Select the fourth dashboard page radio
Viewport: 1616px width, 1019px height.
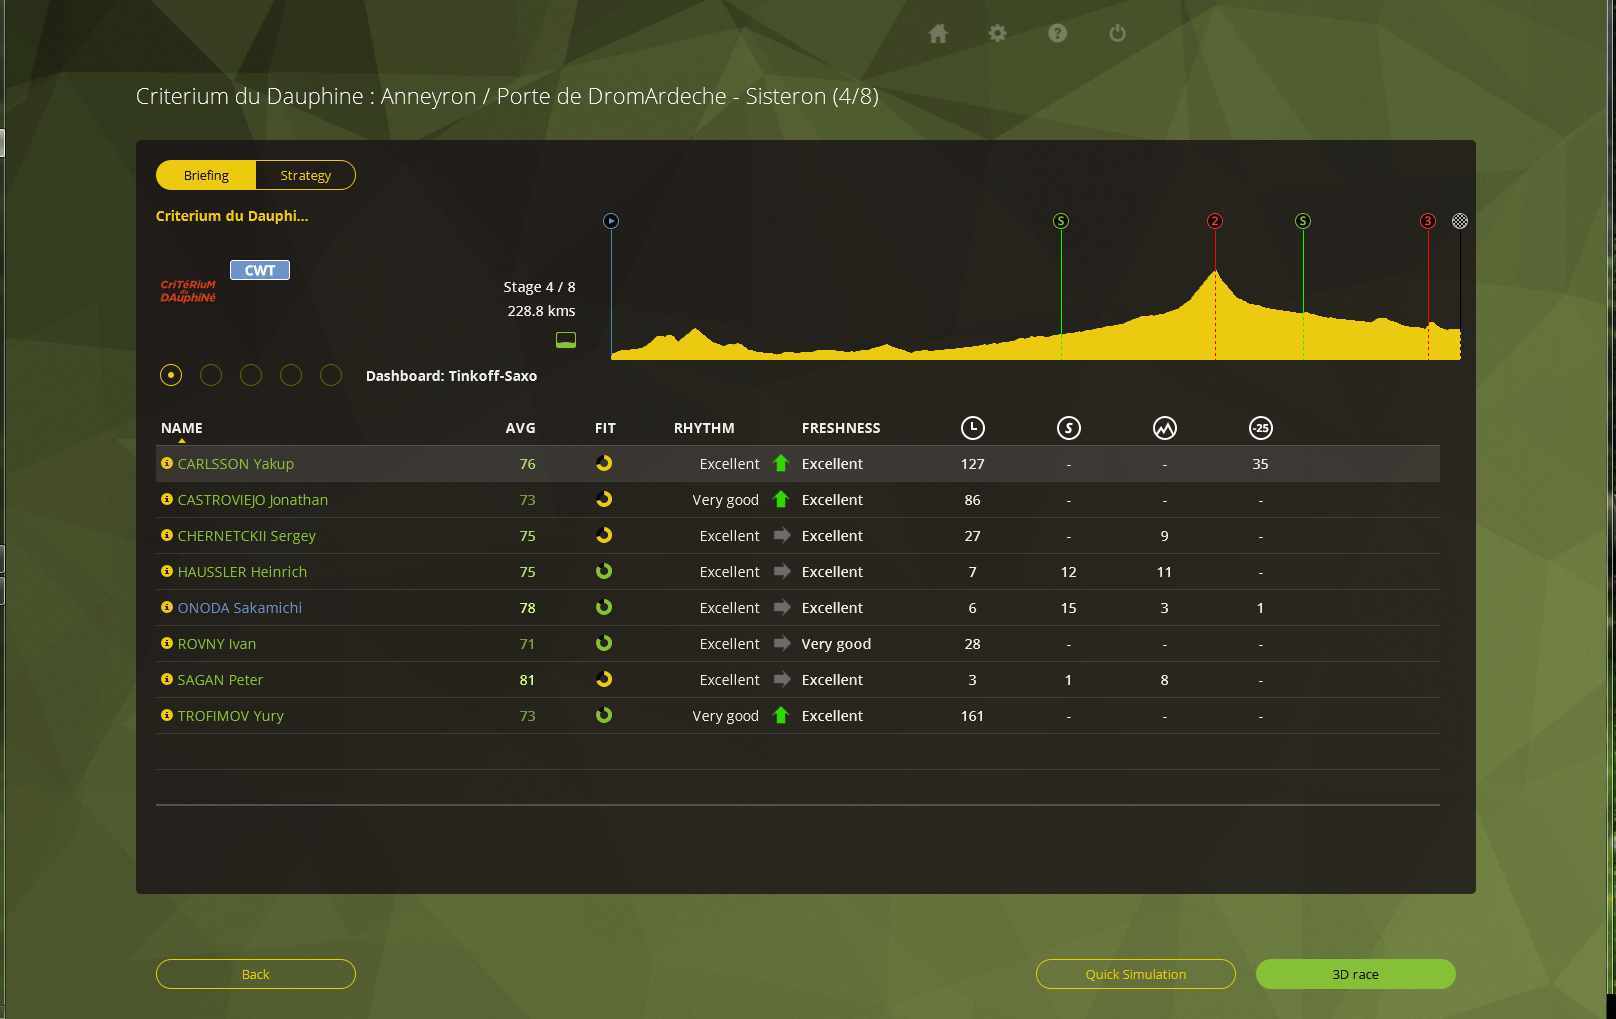[x=291, y=375]
